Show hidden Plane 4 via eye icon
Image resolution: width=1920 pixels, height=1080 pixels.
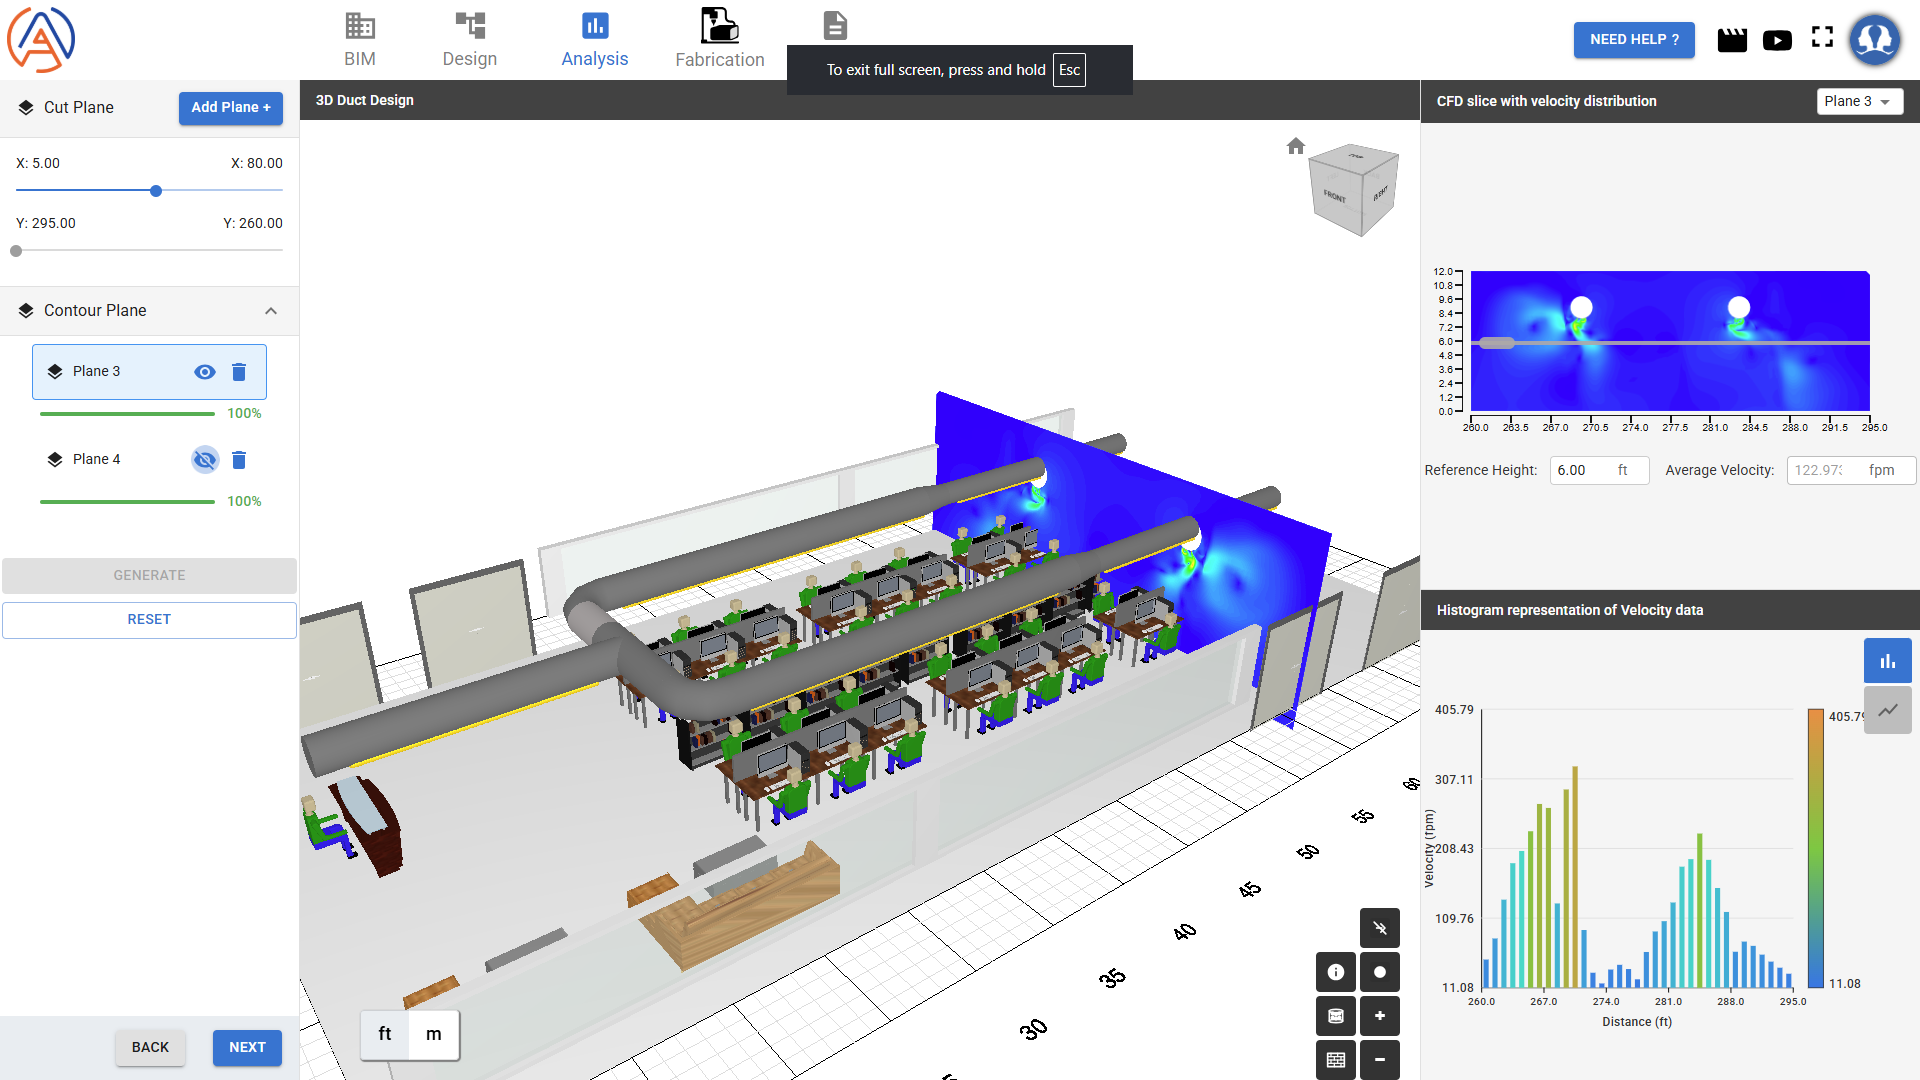(x=204, y=460)
